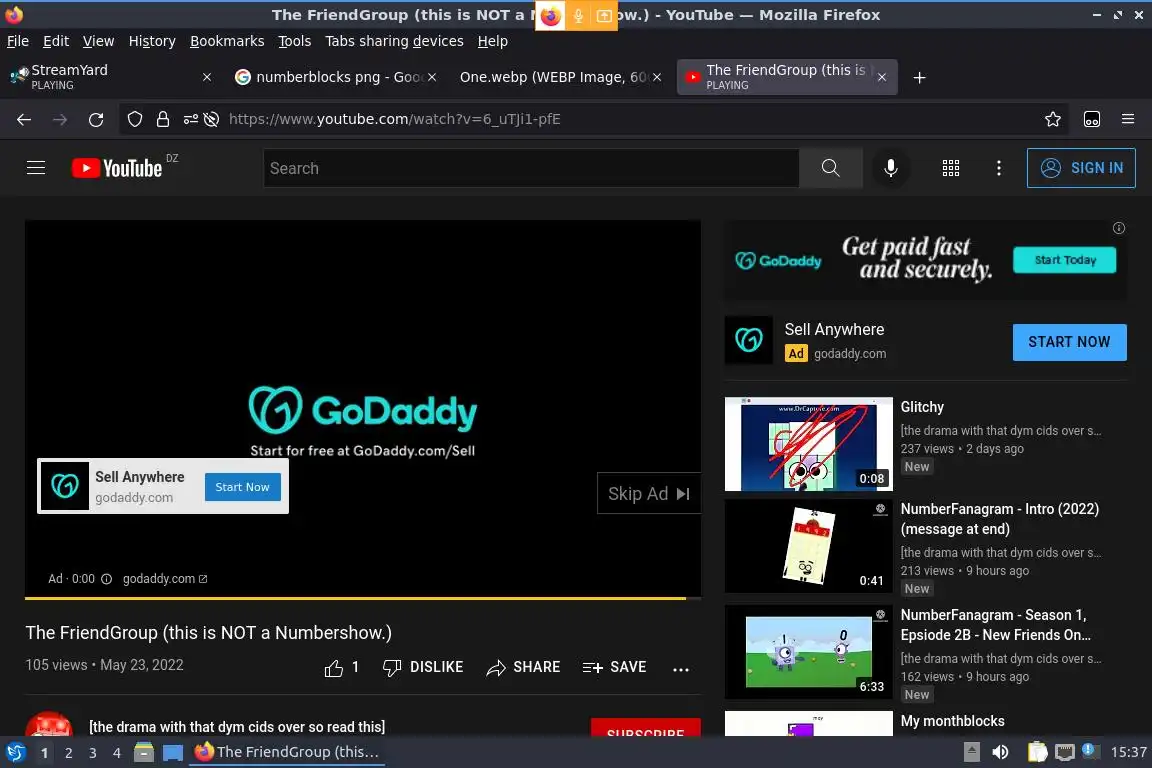The height and width of the screenshot is (768, 1152).
Task: Click the account container icon in toolbar
Action: coord(1092,119)
